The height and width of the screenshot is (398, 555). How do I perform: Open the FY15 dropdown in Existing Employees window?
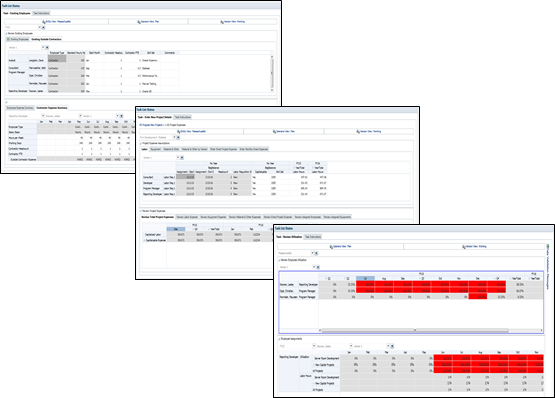tap(40, 27)
